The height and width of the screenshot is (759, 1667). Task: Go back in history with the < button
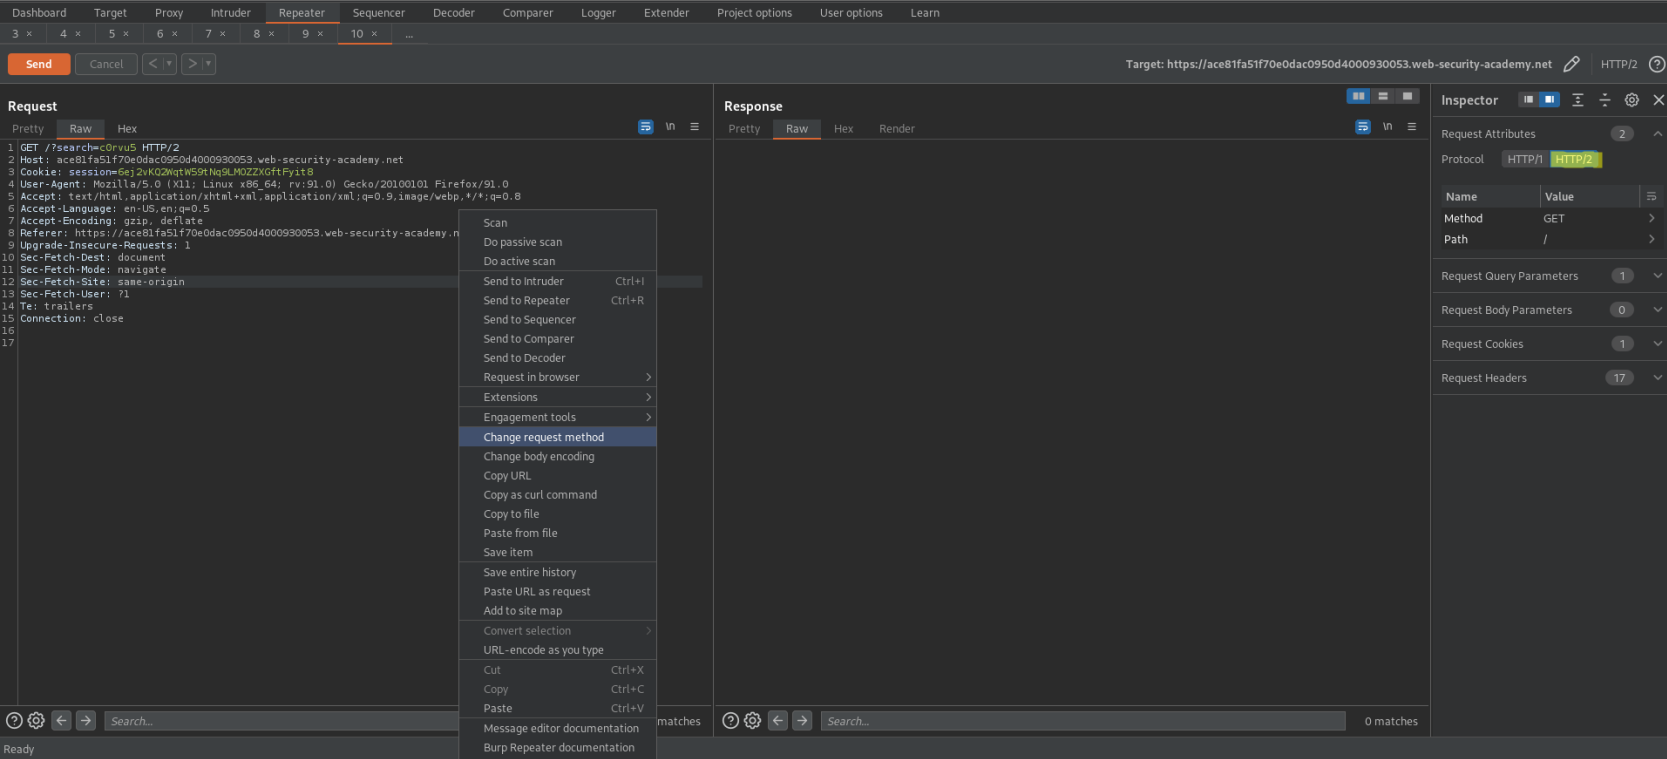[153, 63]
